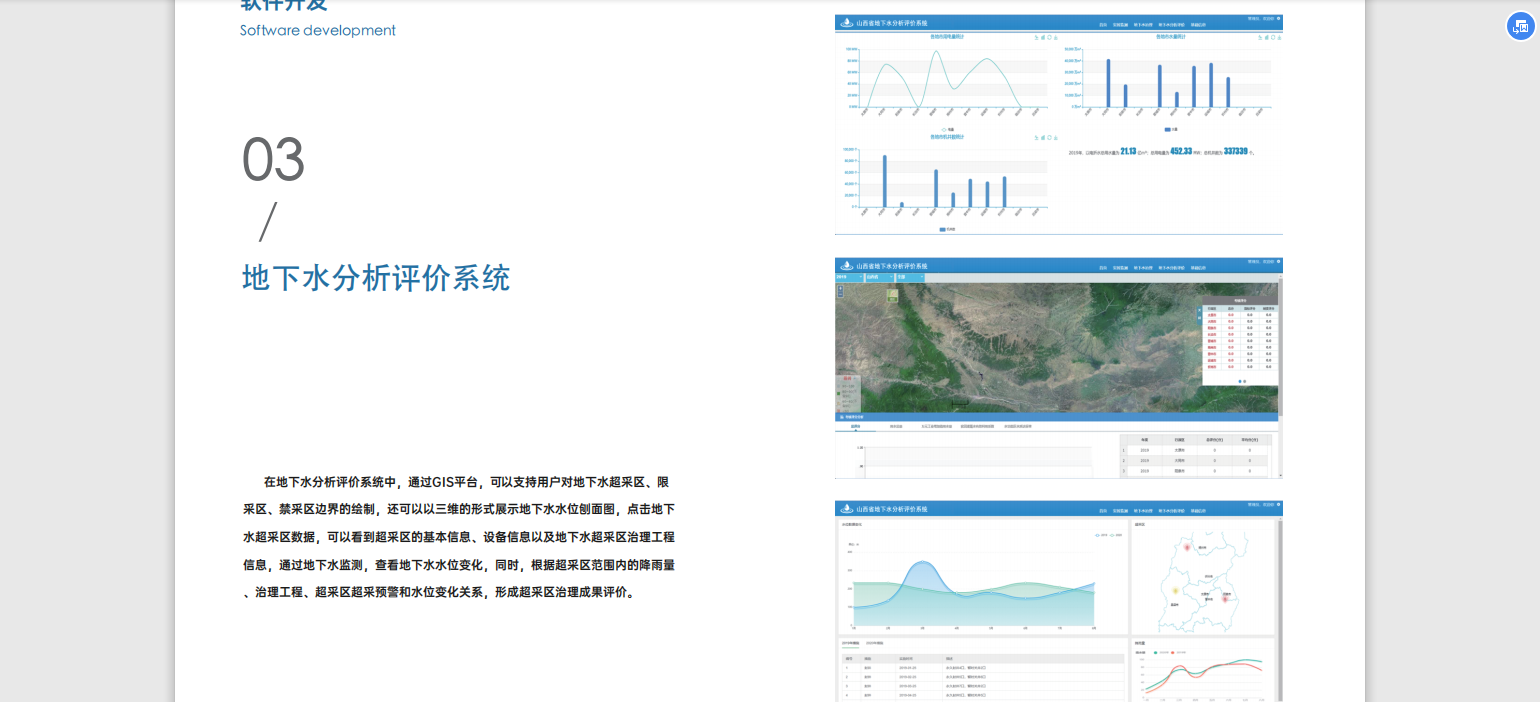This screenshot has width=1540, height=702.
Task: Zoom in on the satellite map with the plus button
Action: pos(840,288)
